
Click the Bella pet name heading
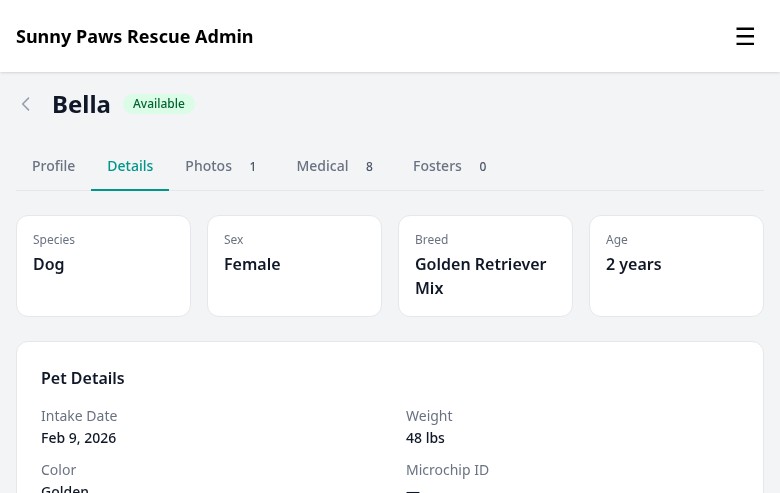[x=81, y=104]
